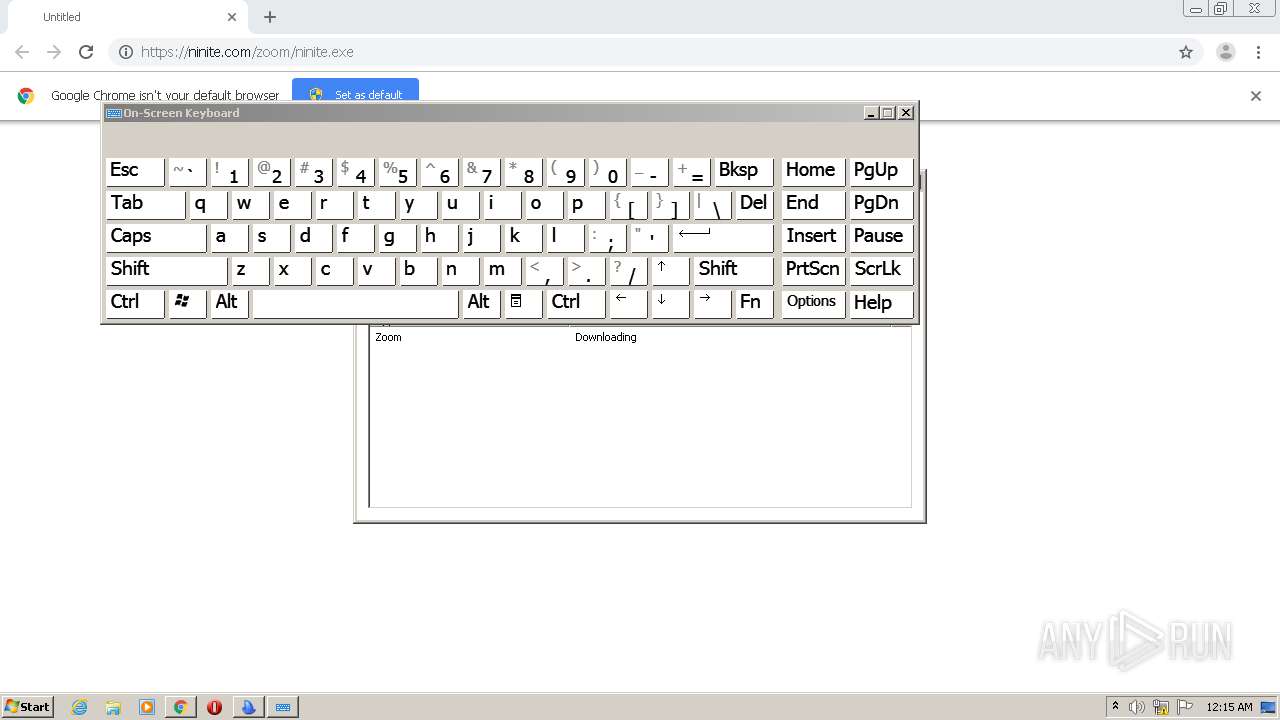
Task: Click the context menu key on keyboard
Action: (x=523, y=303)
